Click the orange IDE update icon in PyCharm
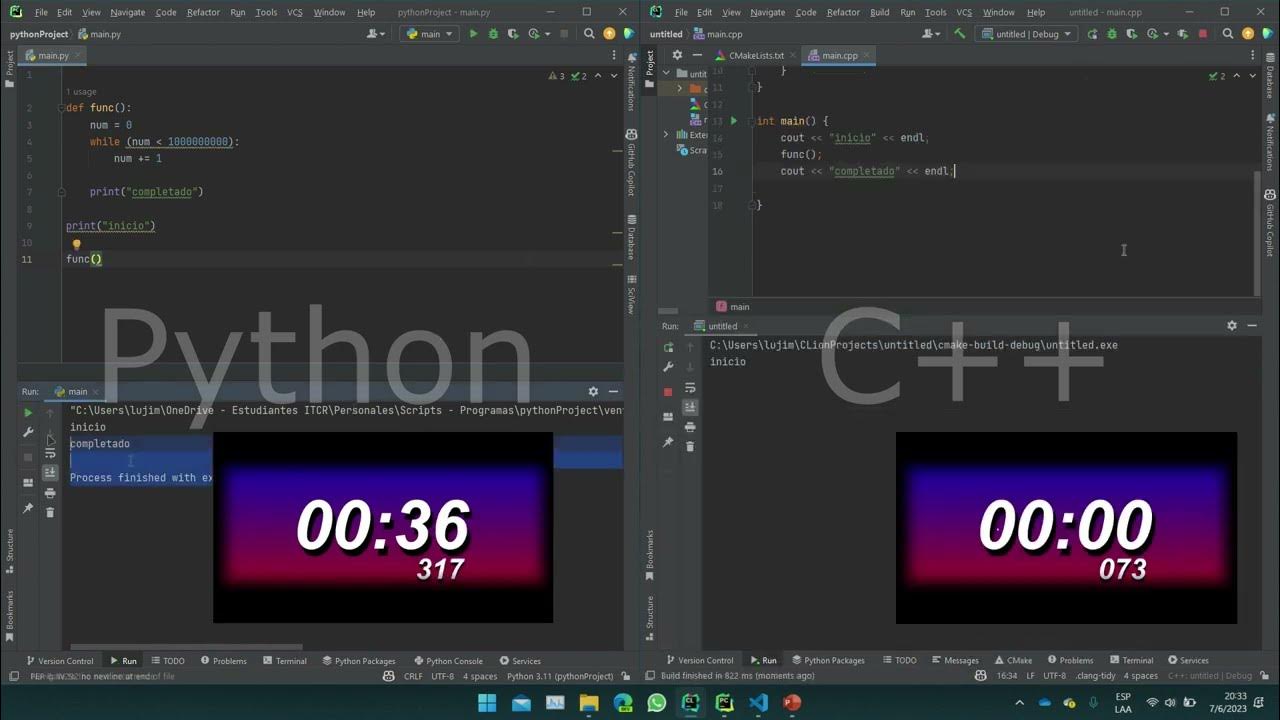 pyautogui.click(x=610, y=34)
